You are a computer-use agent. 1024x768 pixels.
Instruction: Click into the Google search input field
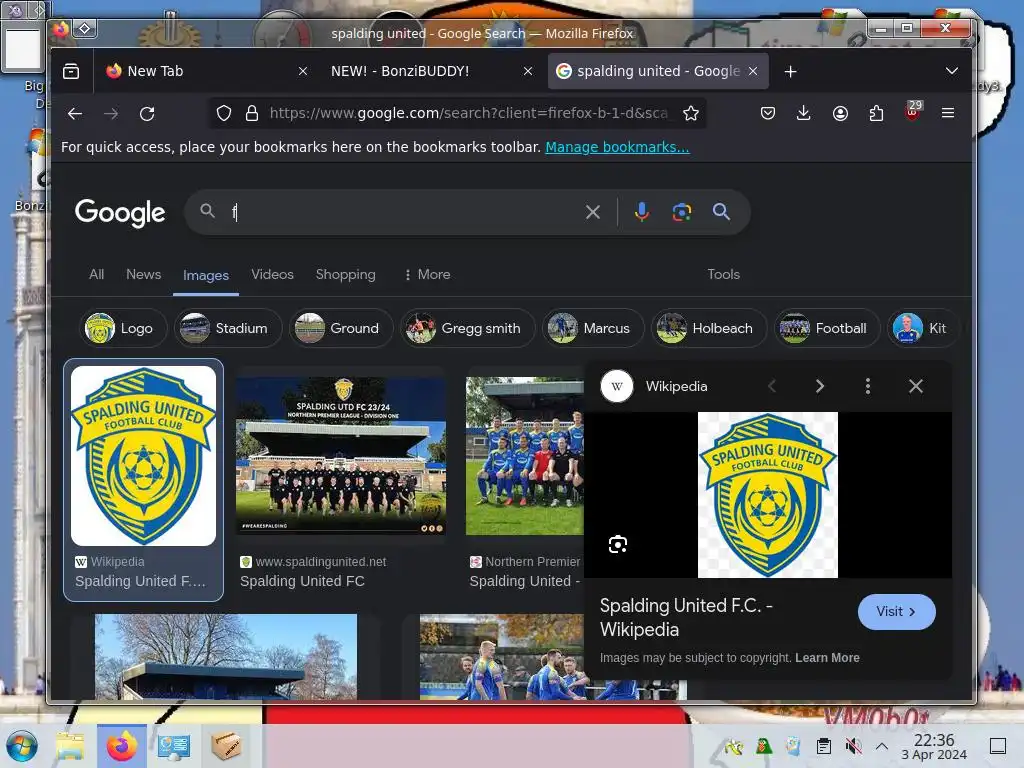tap(405, 212)
